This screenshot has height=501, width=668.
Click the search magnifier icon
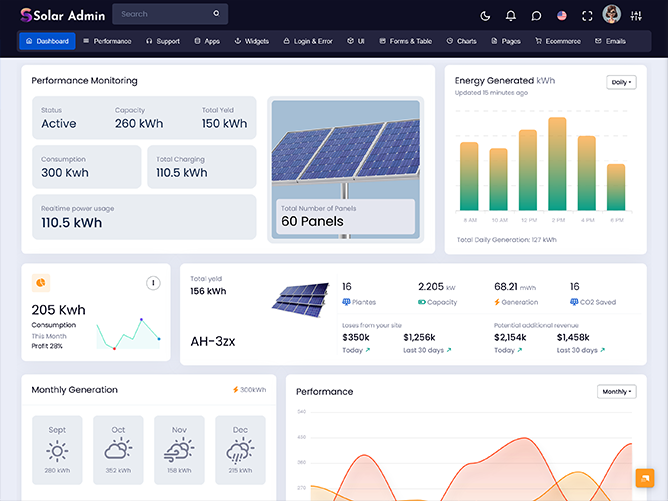216,14
